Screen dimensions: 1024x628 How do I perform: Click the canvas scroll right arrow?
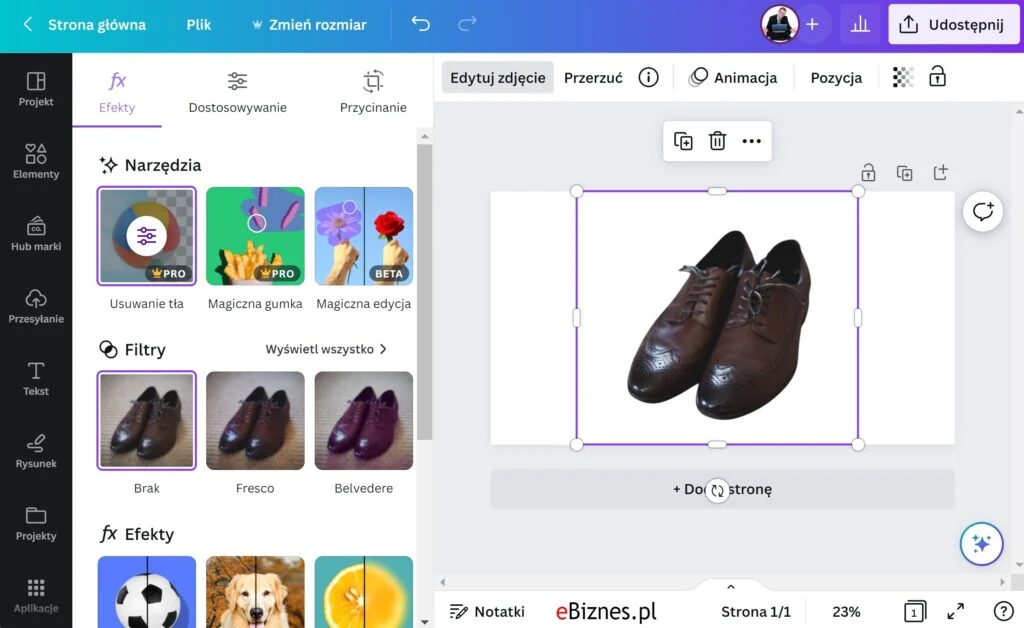click(x=1002, y=581)
